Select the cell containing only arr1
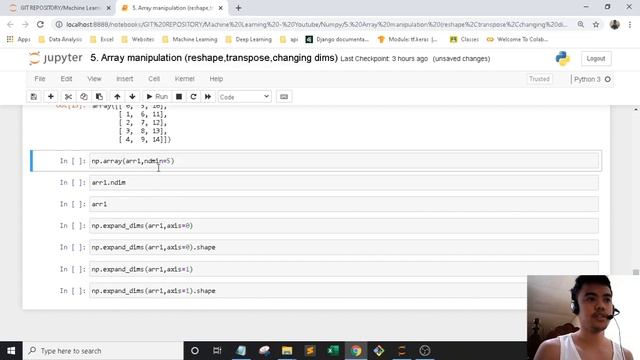Viewport: 640px width, 360px height. 344,204
